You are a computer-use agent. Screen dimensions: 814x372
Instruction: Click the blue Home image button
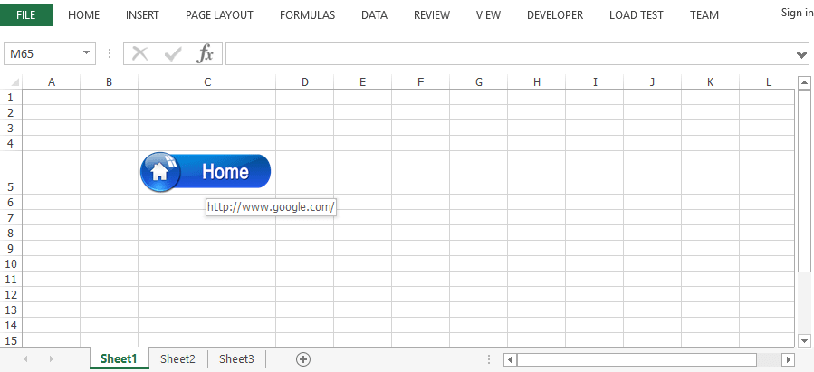(x=206, y=172)
